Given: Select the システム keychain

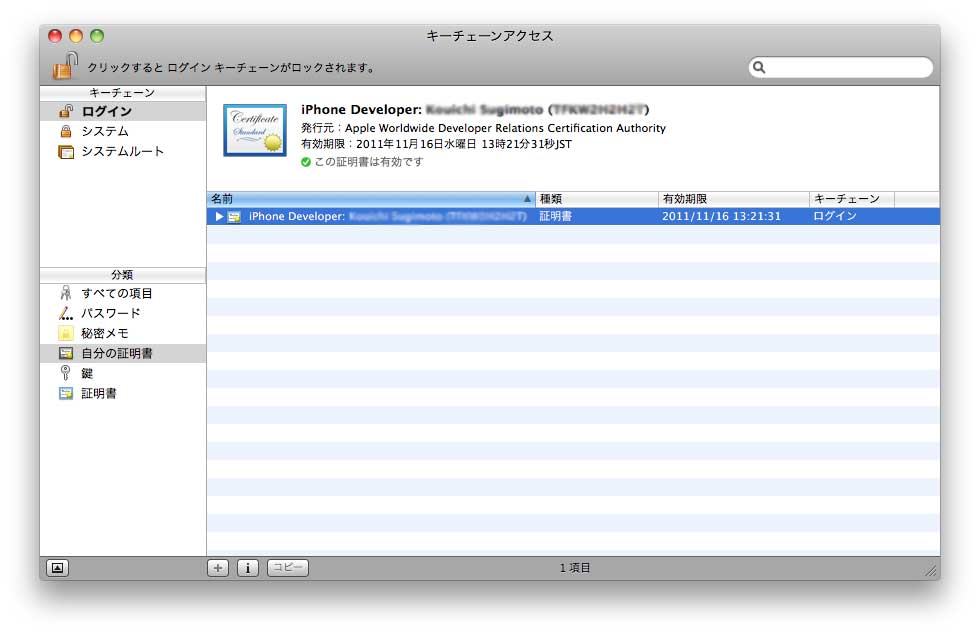Looking at the screenshot, I should (104, 131).
